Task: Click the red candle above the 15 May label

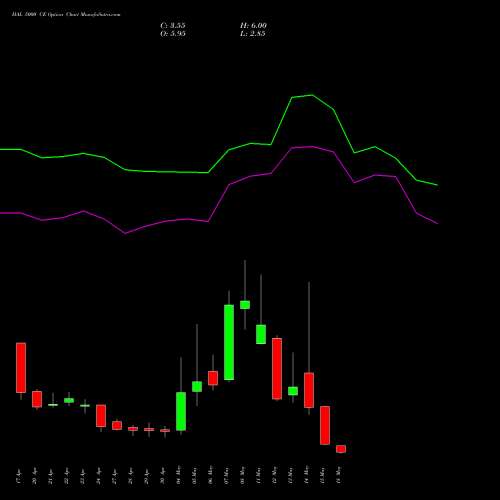Action: click(x=325, y=425)
